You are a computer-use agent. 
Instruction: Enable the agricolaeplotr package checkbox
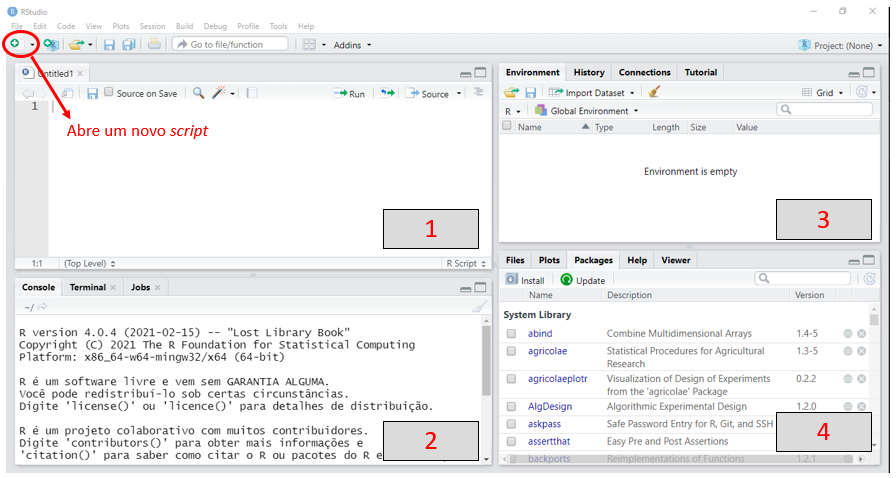coord(511,379)
